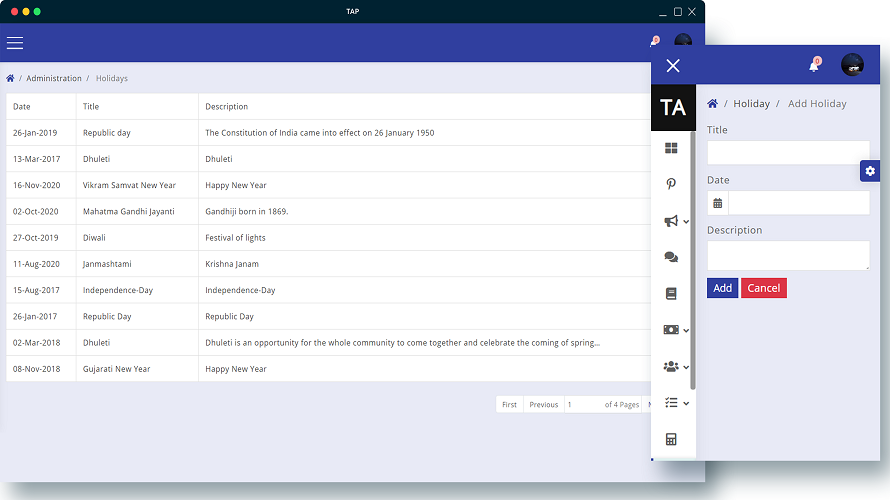Open the book icon in sidebar
890x500 pixels.
pyautogui.click(x=671, y=293)
